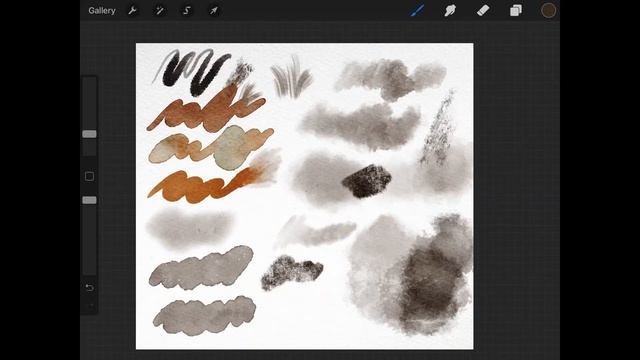The width and height of the screenshot is (640, 360).
Task: Tap the dimmed Redo arrow
Action: click(x=90, y=304)
